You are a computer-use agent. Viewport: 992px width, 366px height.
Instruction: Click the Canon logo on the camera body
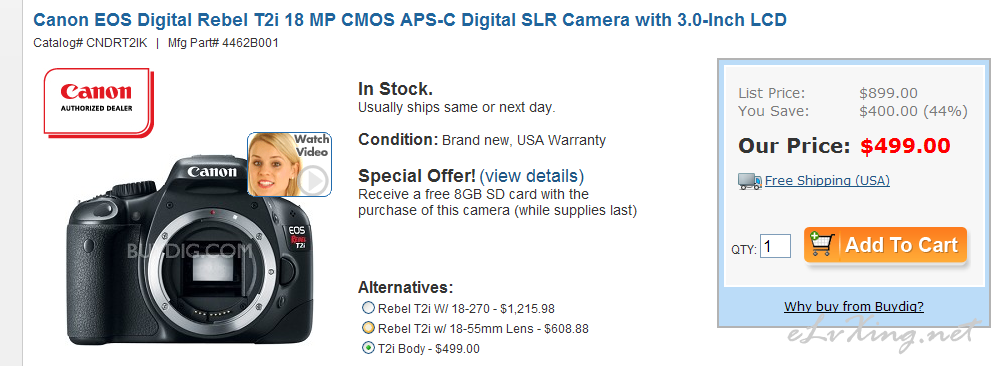[212, 171]
